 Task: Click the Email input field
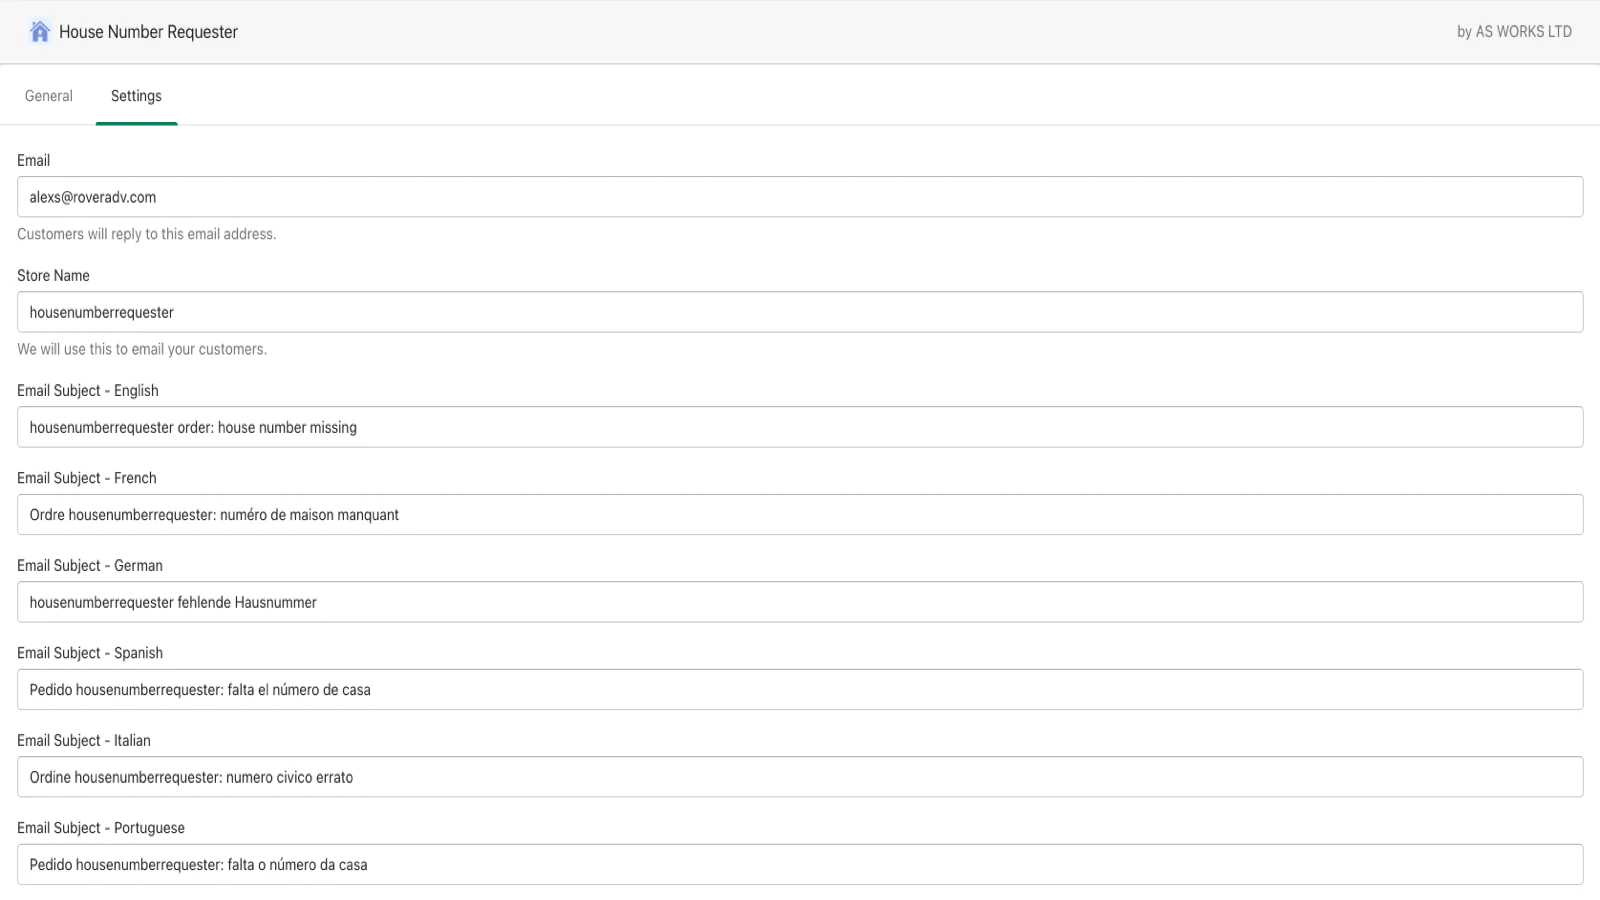(x=800, y=197)
